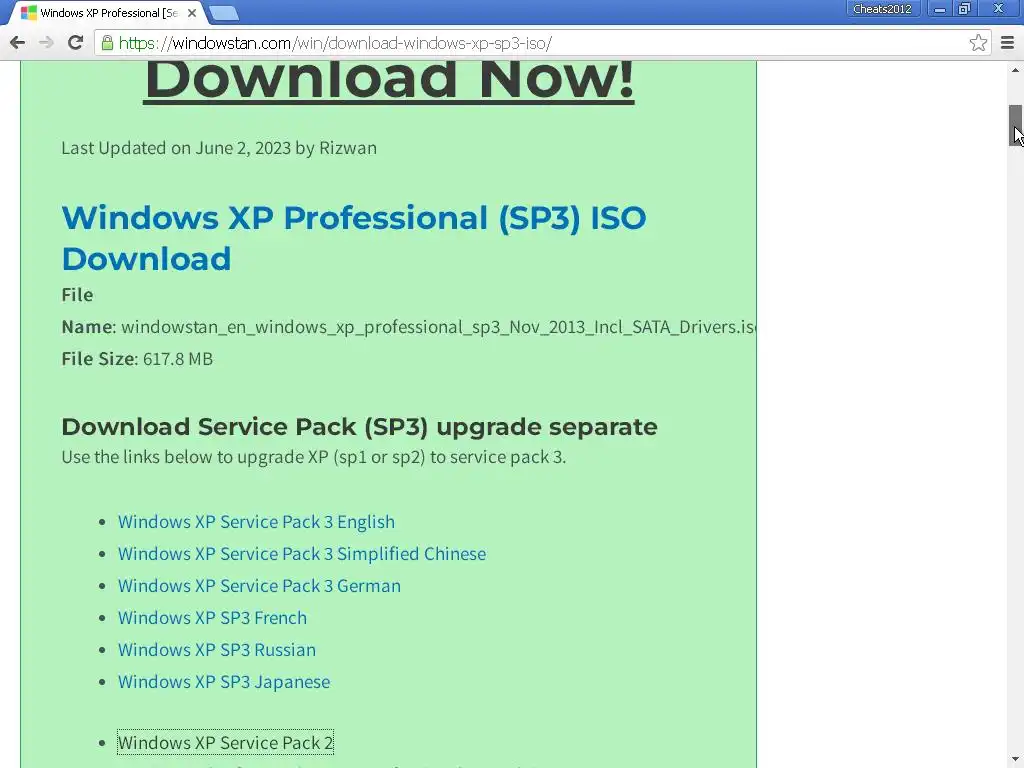Viewport: 1024px width, 768px height.
Task: Open Windows XP SP3 French link
Action: point(212,618)
